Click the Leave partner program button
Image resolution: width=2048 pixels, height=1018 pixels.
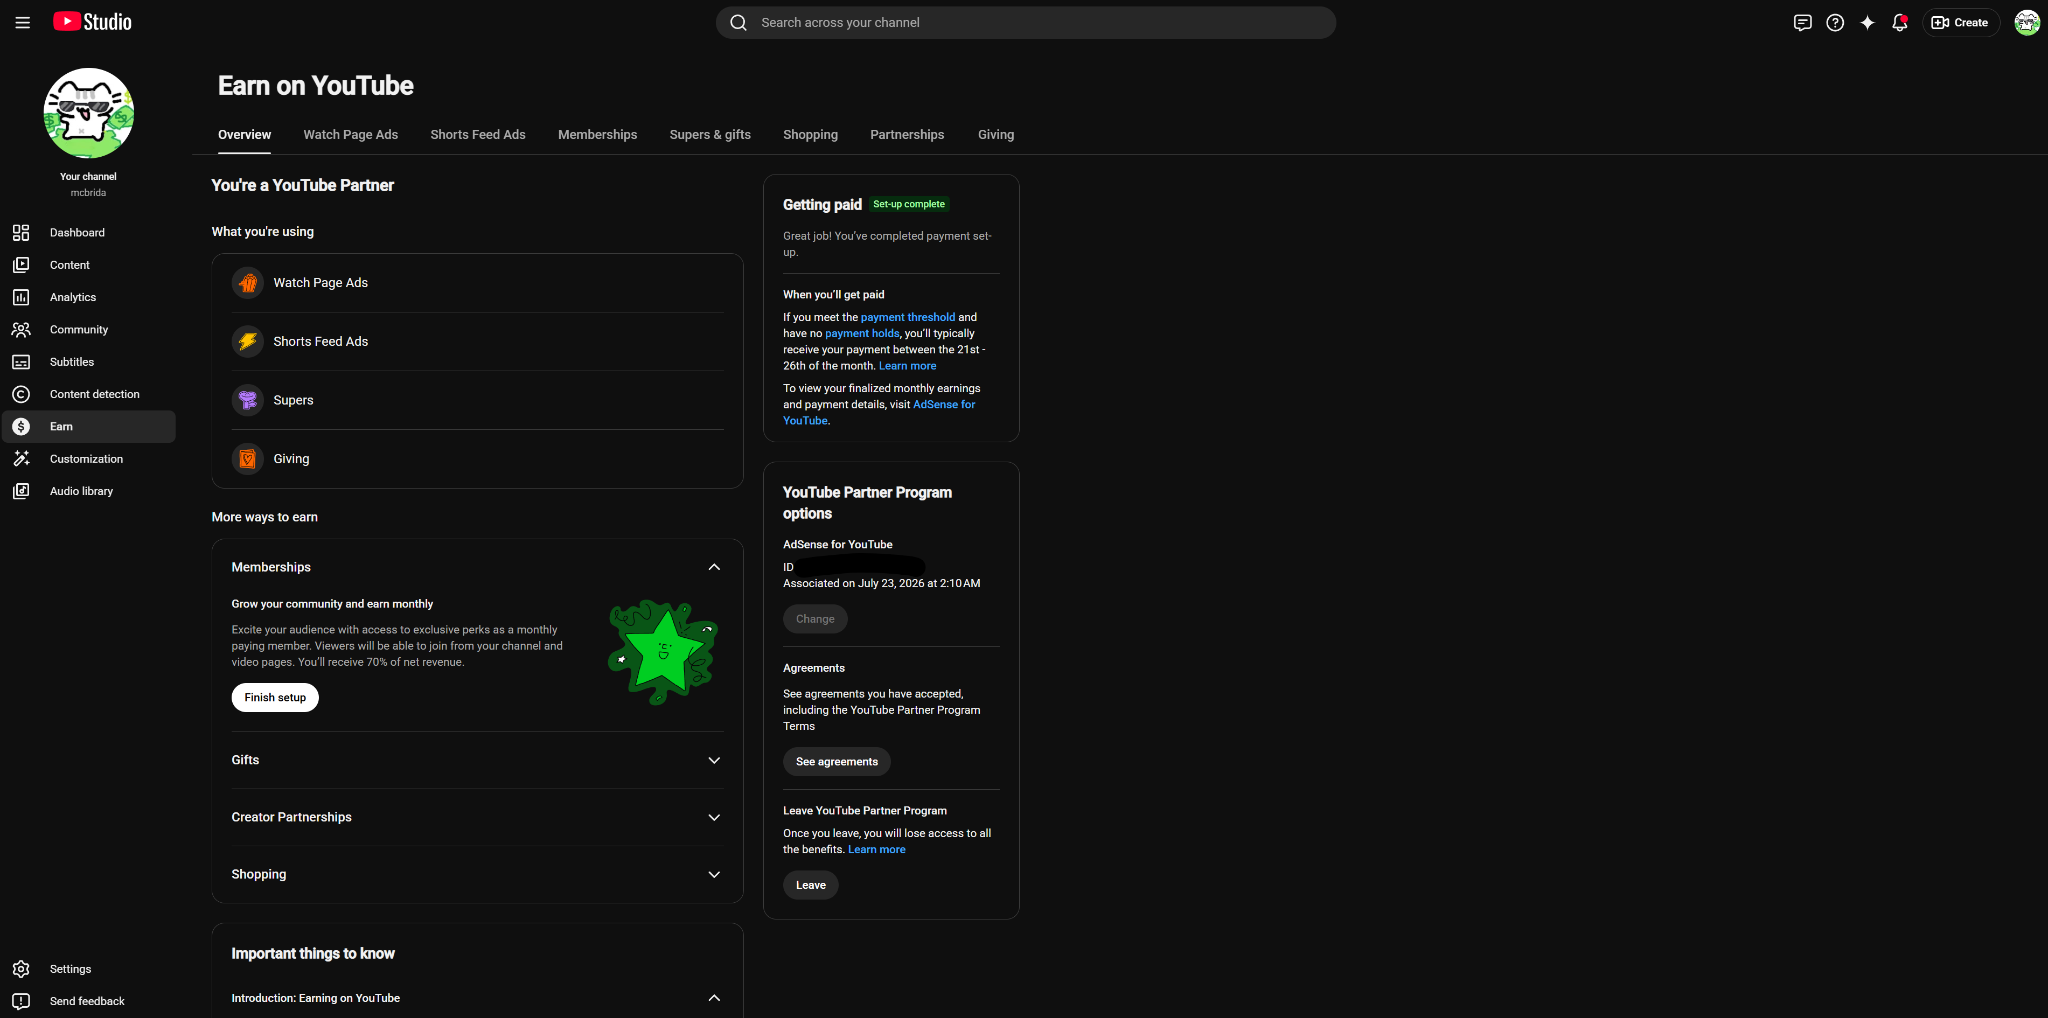[x=811, y=885]
